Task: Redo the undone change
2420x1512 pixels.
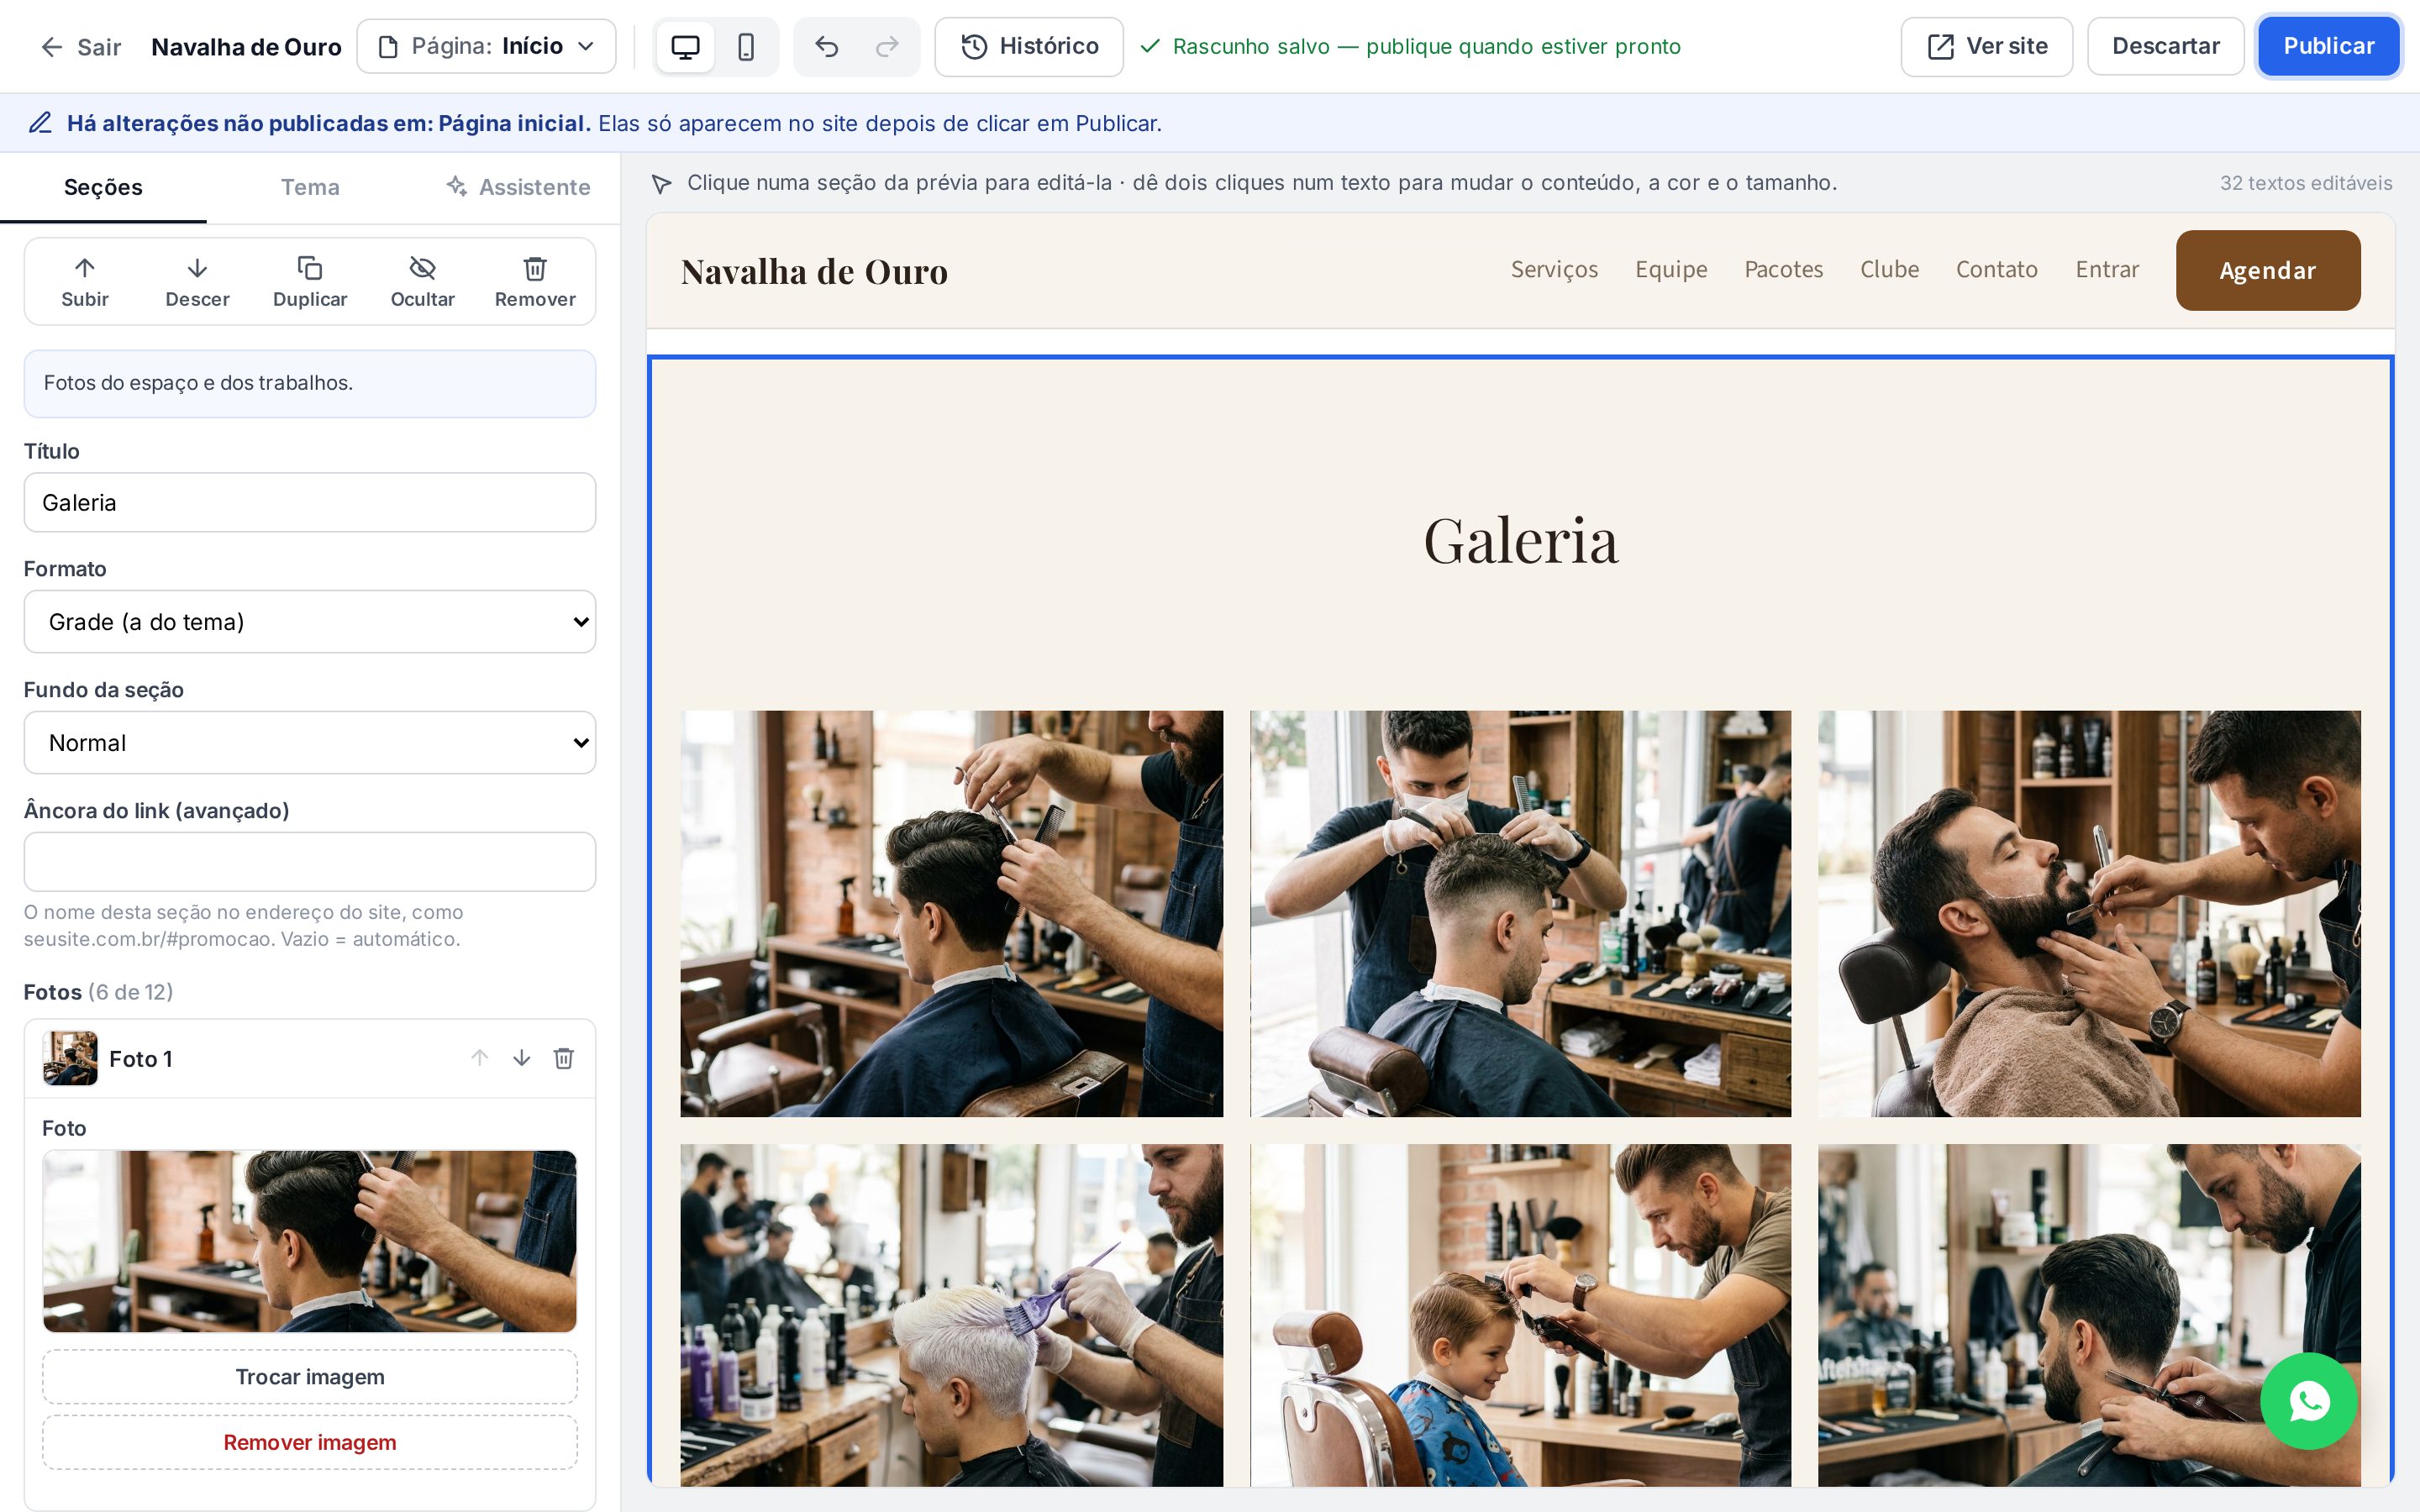Action: coord(887,47)
